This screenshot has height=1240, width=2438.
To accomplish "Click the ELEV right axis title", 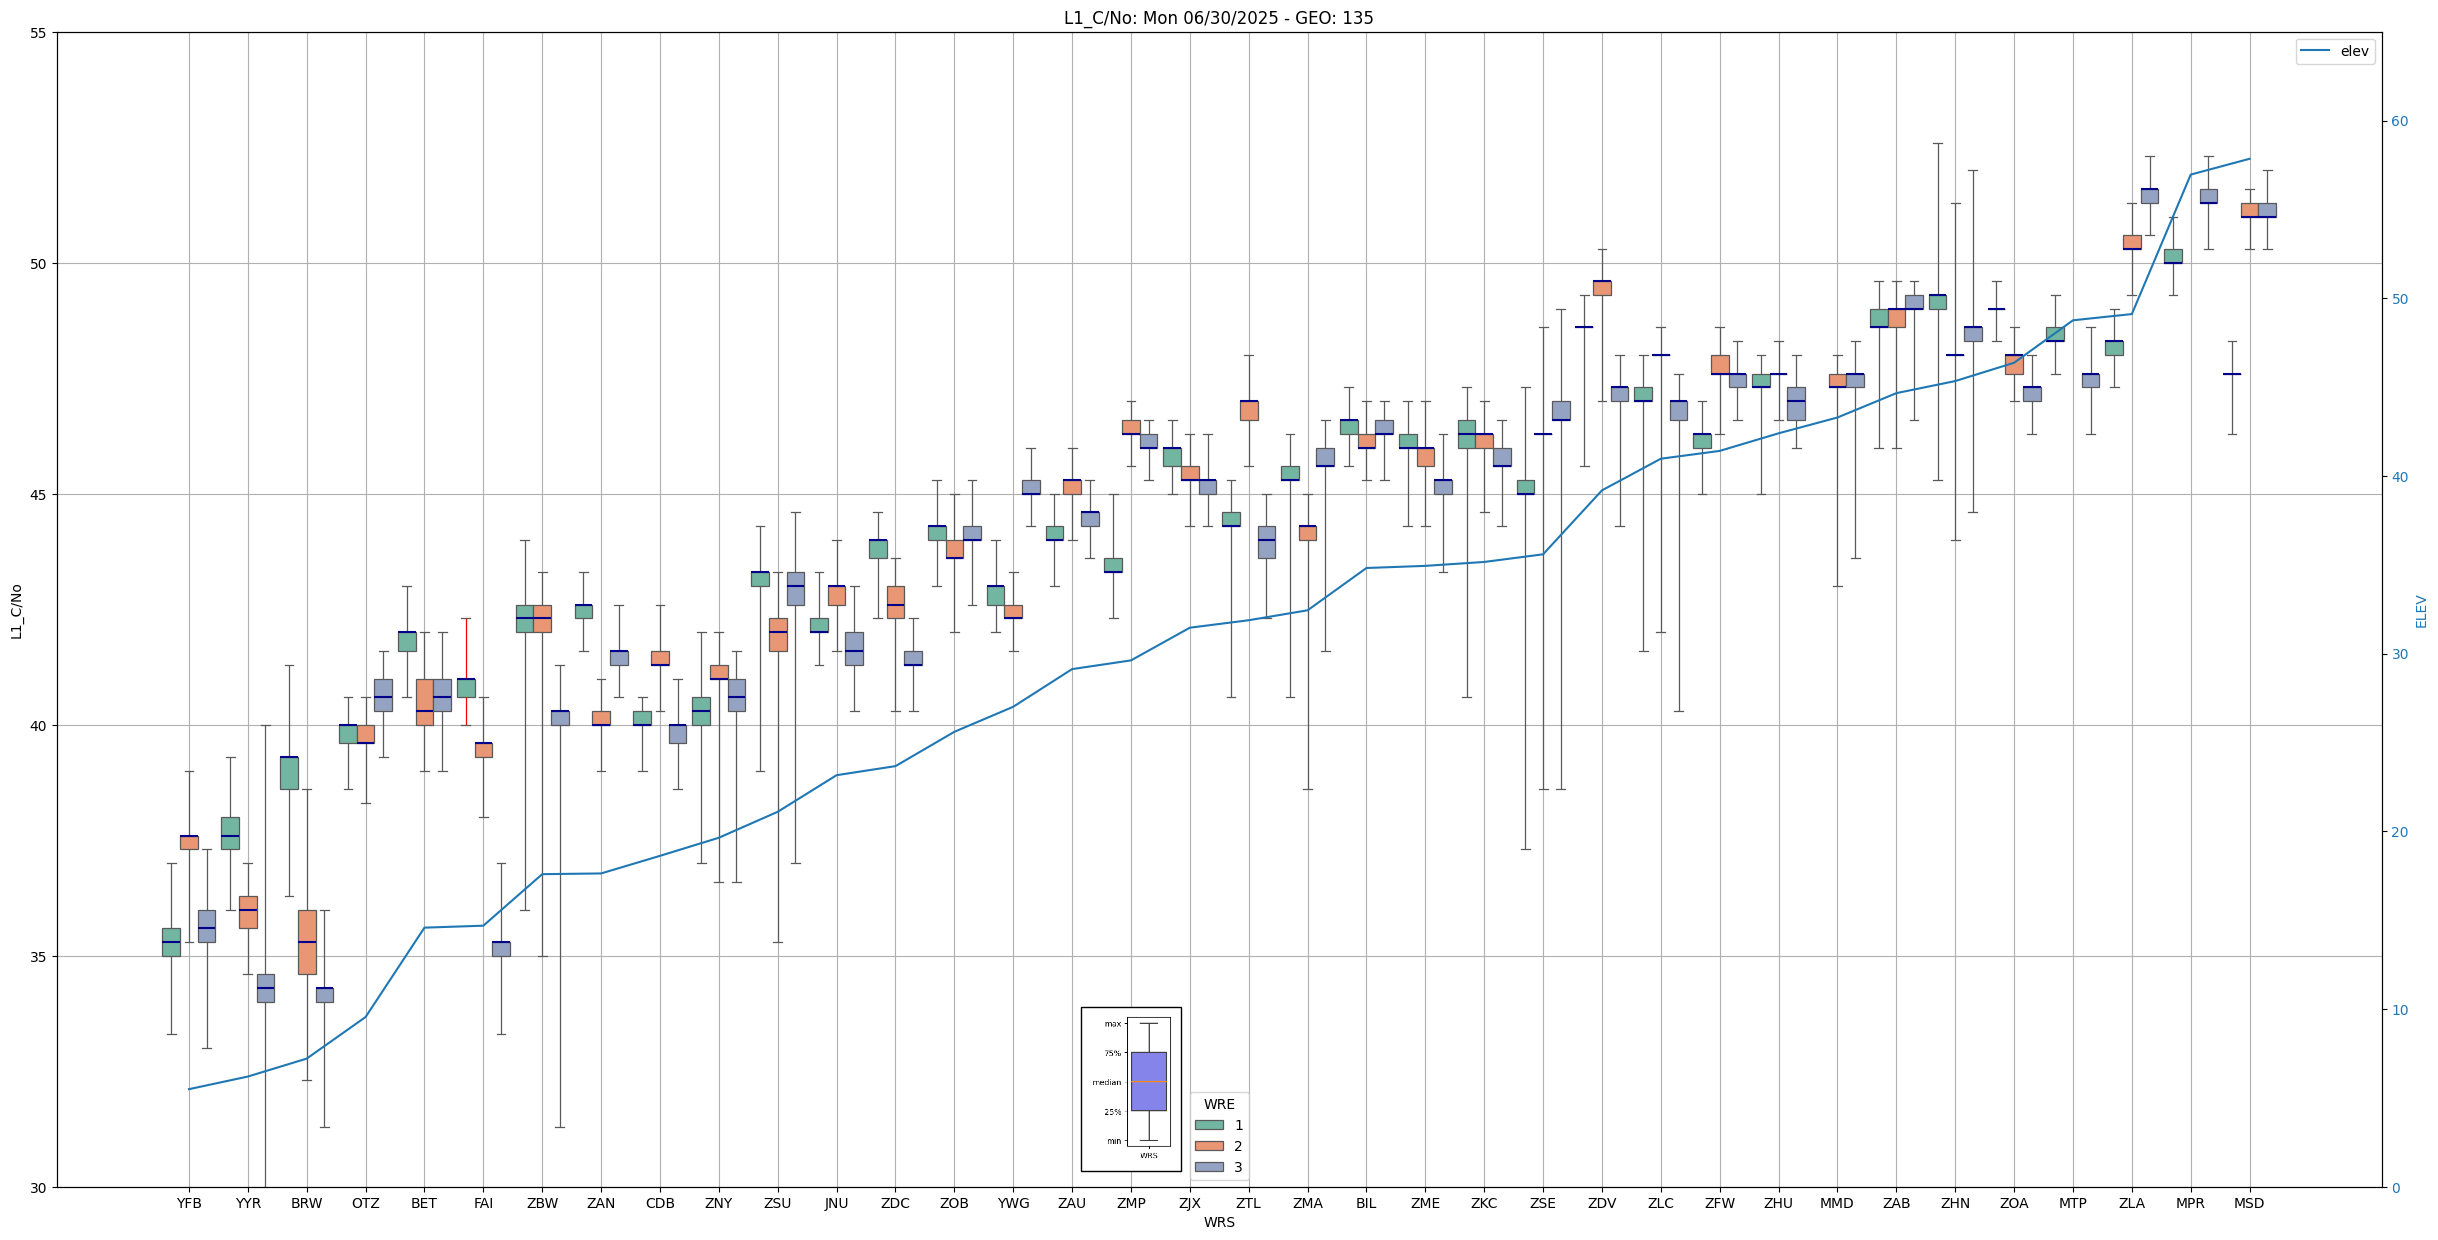I will tap(2421, 611).
